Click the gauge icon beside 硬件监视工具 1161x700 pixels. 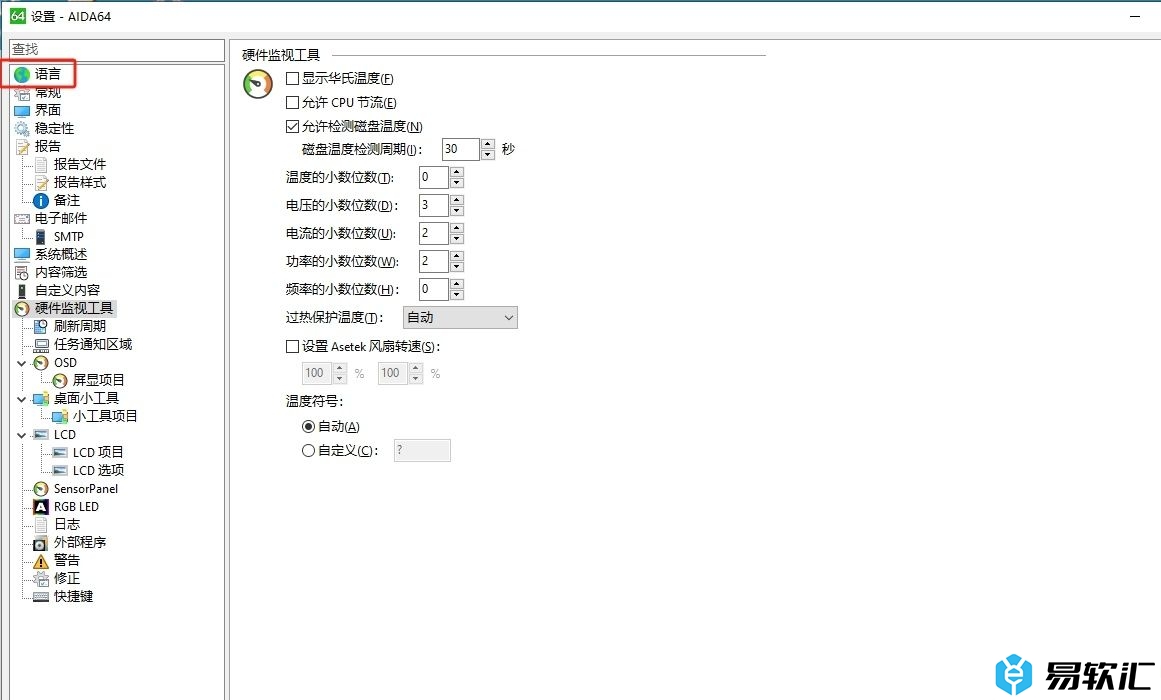click(22, 308)
